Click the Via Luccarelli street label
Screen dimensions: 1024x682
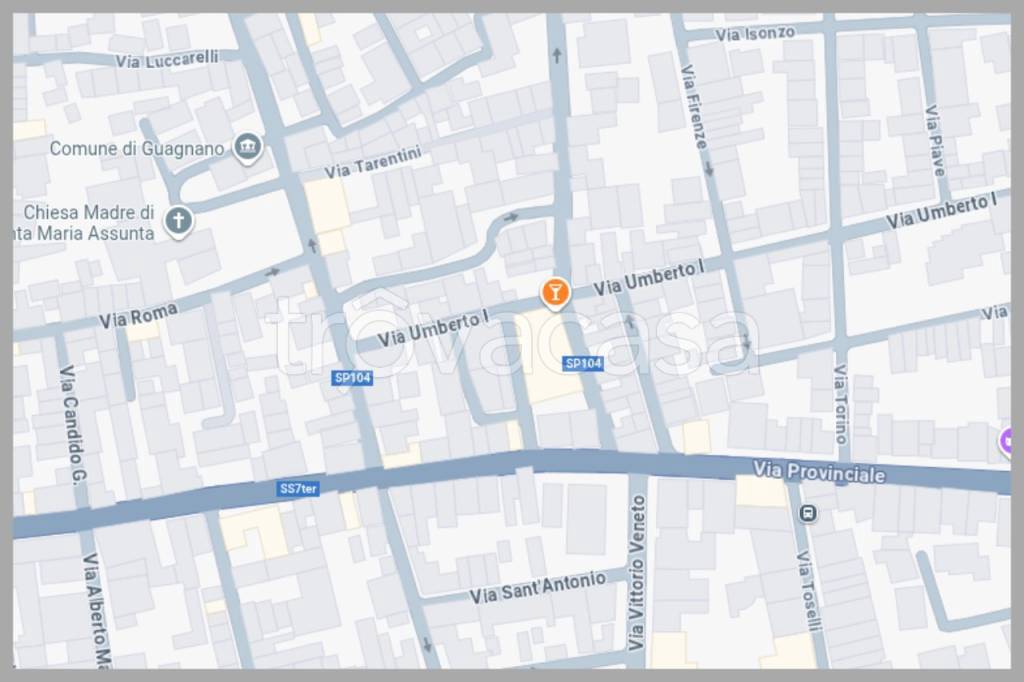[167, 59]
